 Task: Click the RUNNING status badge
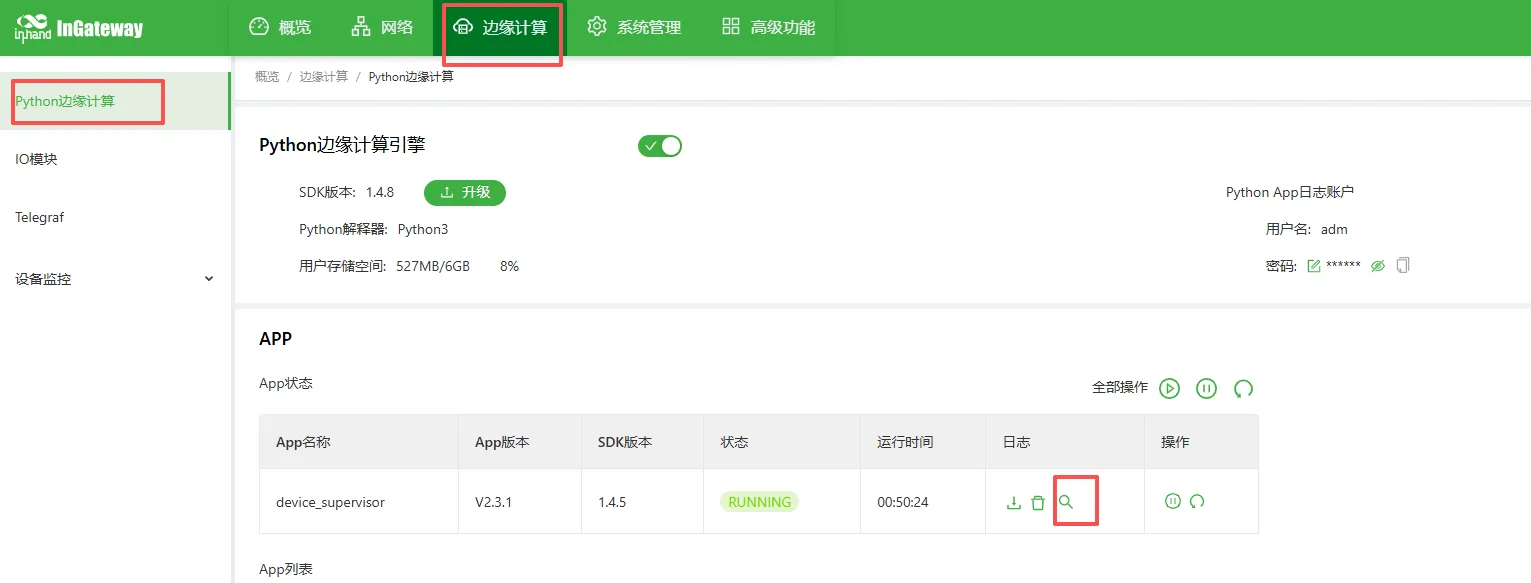(760, 502)
